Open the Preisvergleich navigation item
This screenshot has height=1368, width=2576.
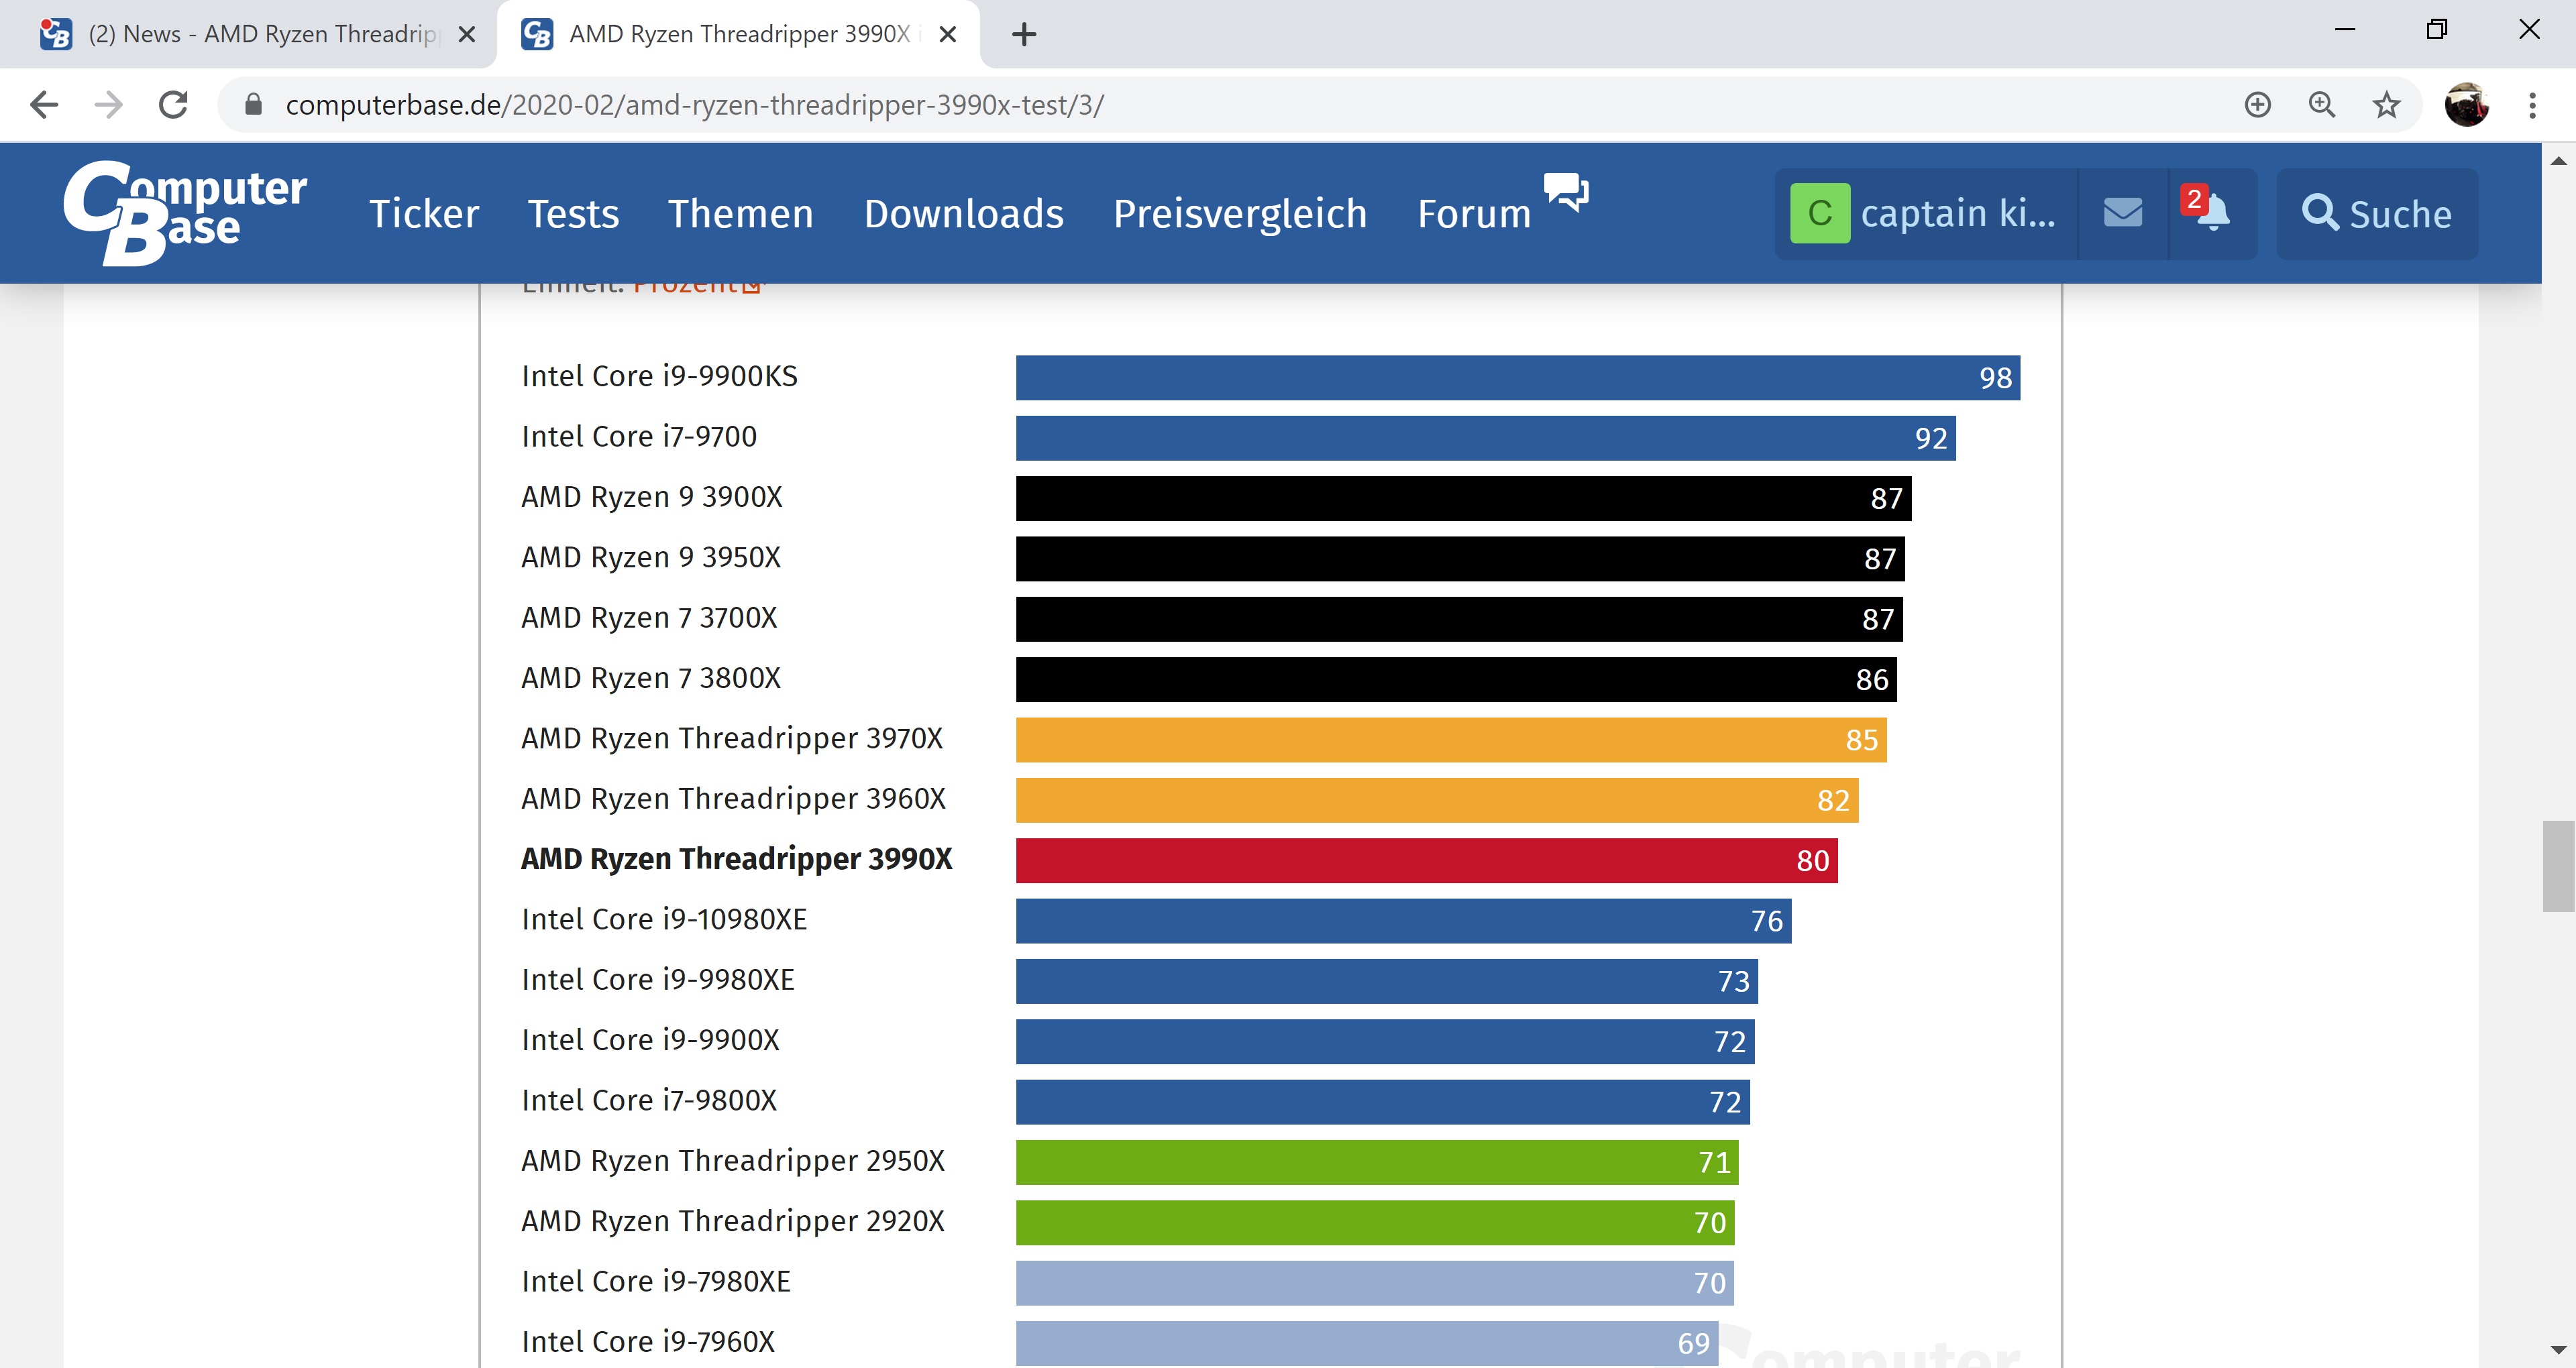coord(1239,214)
